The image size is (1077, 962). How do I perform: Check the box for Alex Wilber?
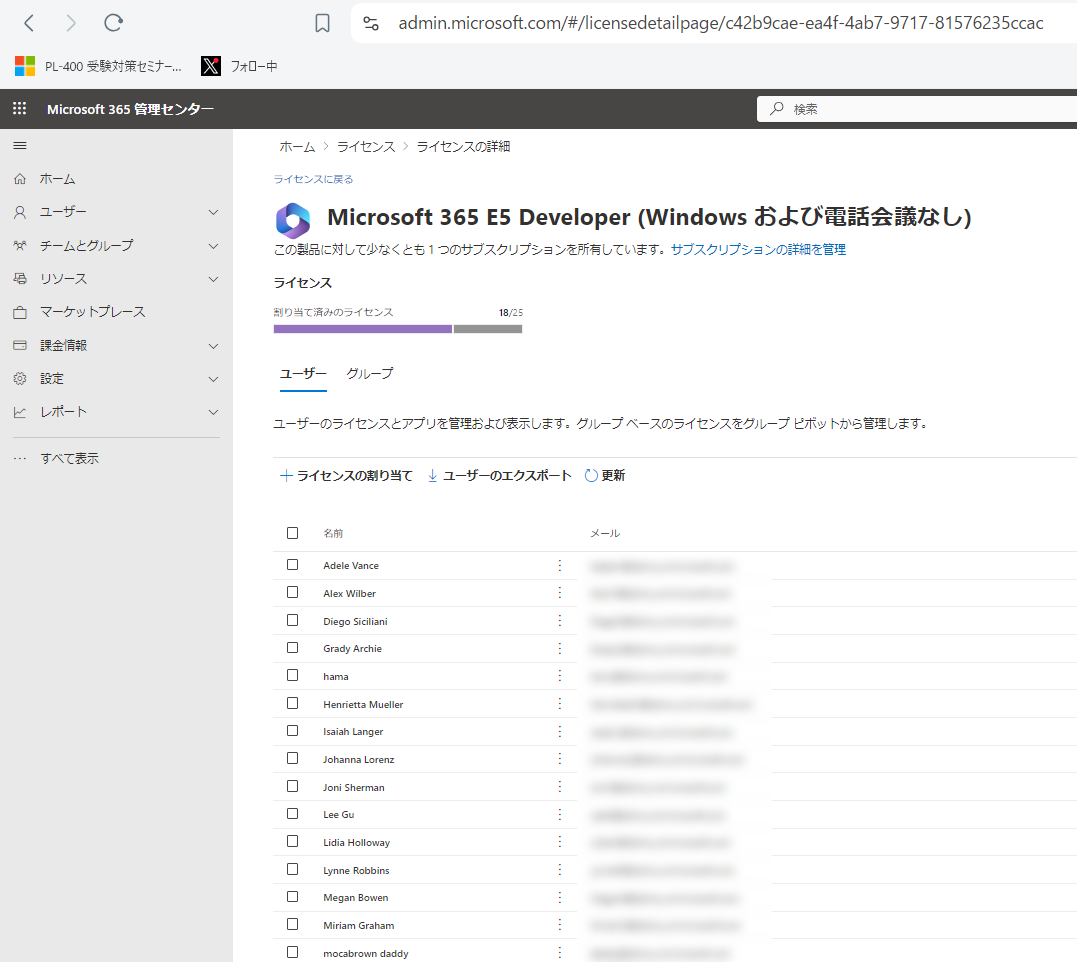pos(293,592)
